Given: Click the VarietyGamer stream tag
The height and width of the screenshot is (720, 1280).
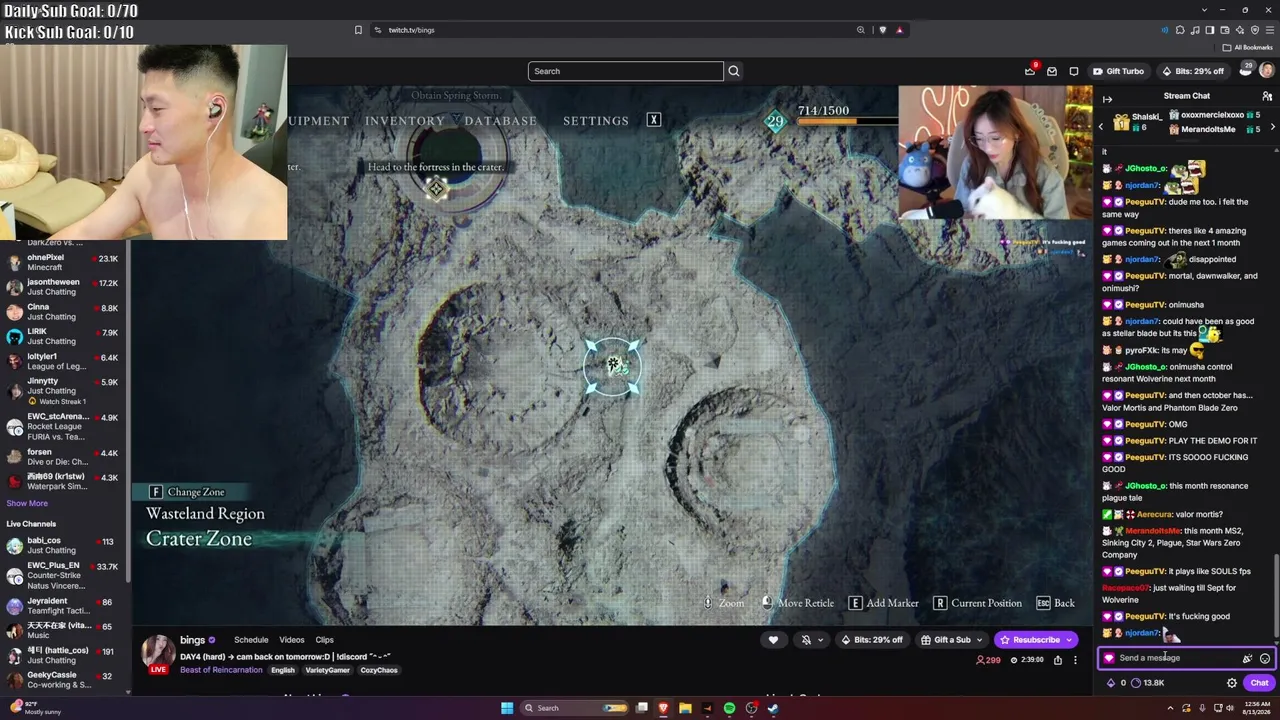Looking at the screenshot, I should click(328, 670).
